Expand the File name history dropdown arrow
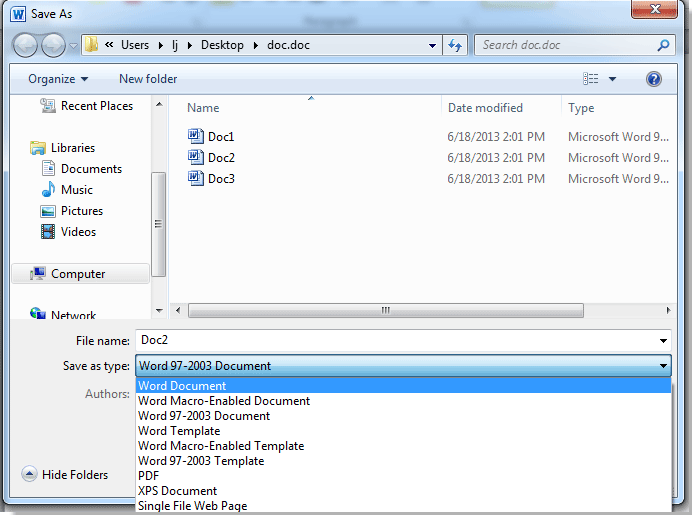This screenshot has height=515, width=692. pos(663,341)
